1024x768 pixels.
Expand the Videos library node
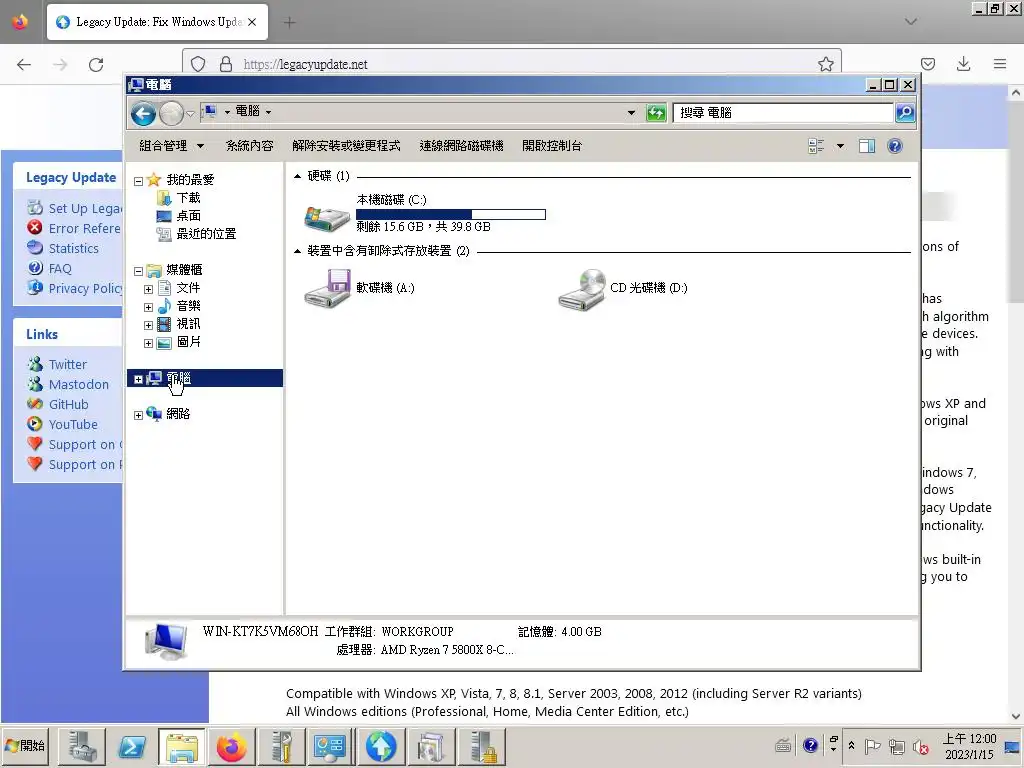pos(148,325)
